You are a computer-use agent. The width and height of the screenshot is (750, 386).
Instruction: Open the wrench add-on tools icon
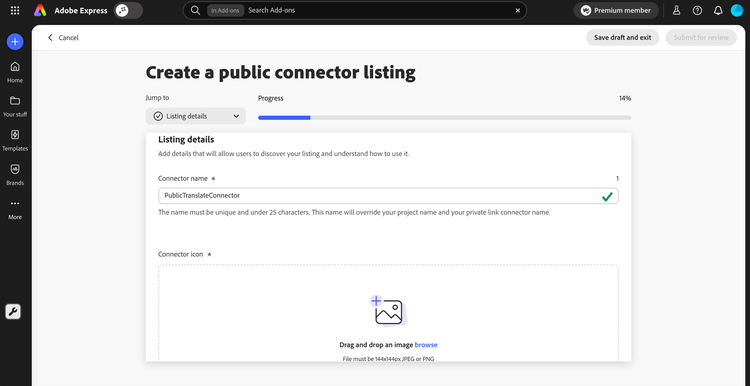click(13, 312)
